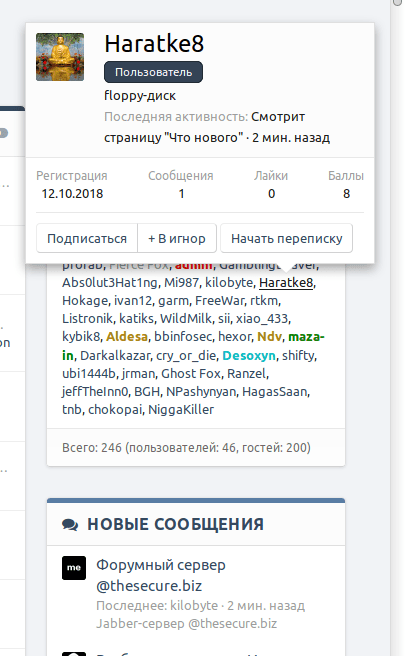Screen dimensions: 405x656
Task: Open the НОВЫЕ СООБЩЕНИЯ heading link
Action: coord(175,524)
